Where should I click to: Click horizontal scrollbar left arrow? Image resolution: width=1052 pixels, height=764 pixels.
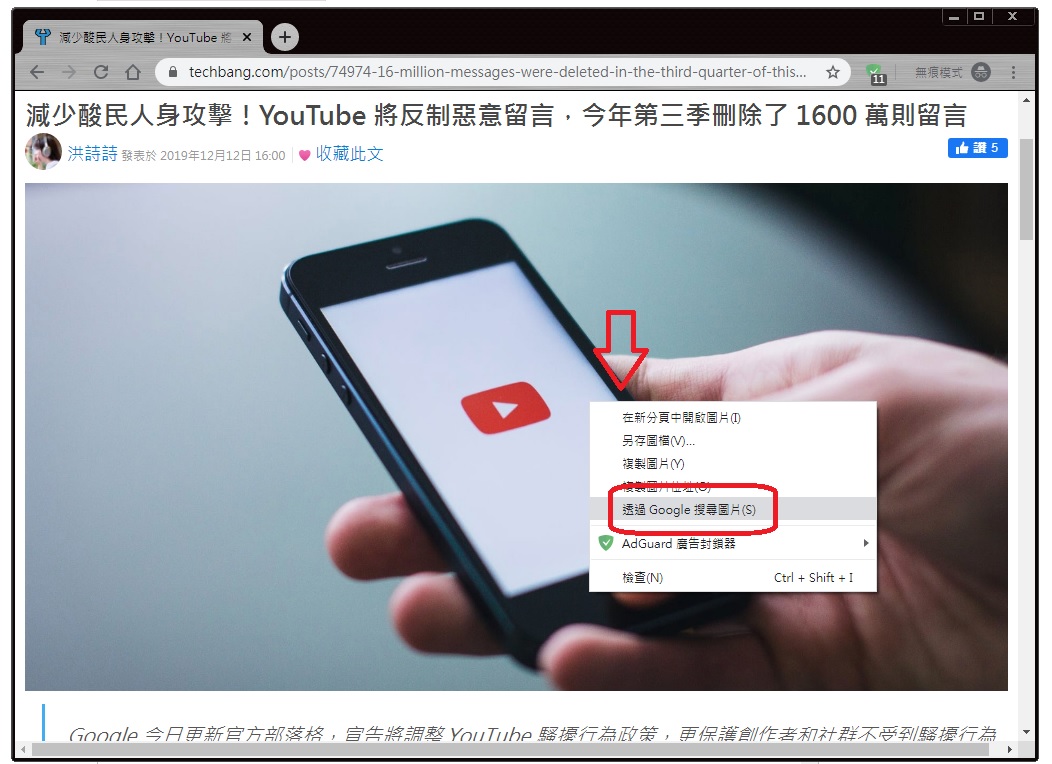coord(23,749)
